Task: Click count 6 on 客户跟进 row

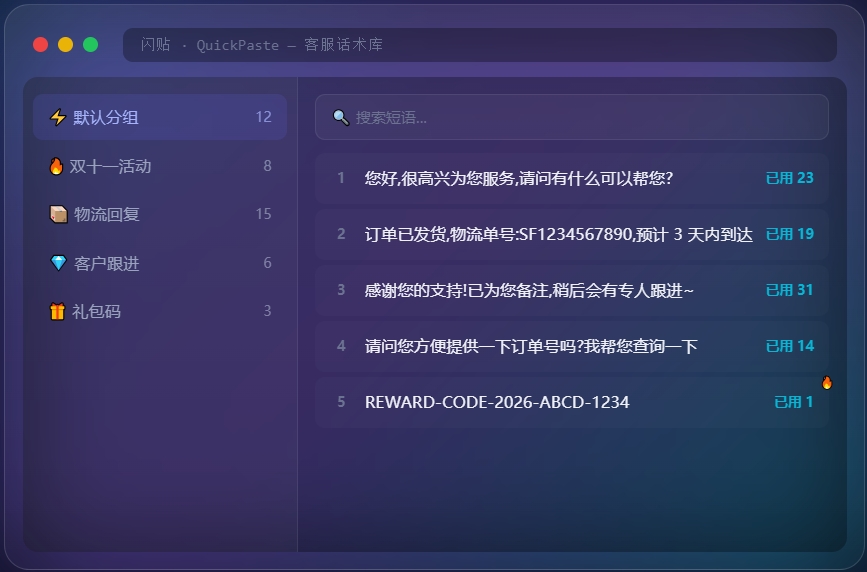Action: tap(268, 262)
